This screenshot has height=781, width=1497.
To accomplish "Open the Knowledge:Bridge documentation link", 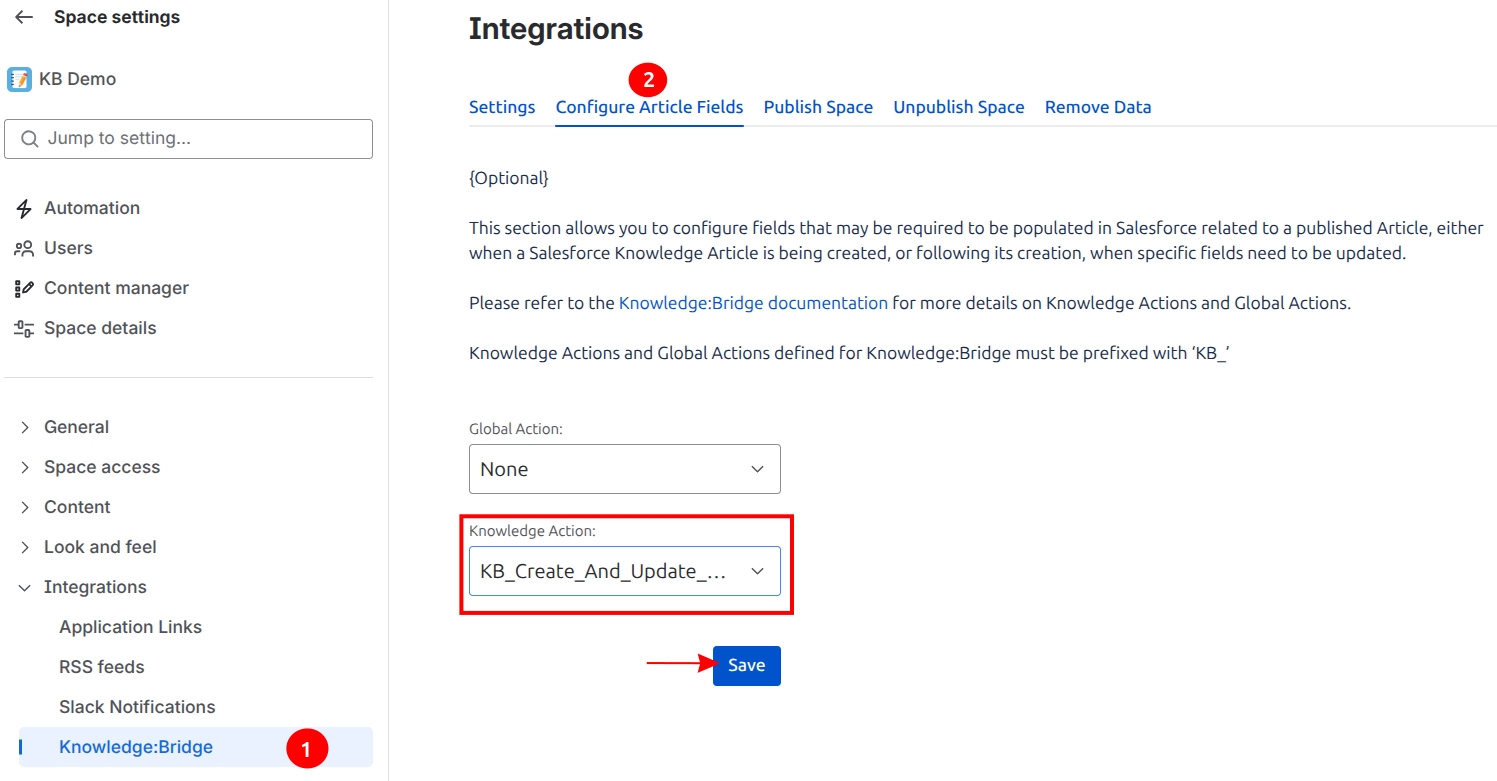I will pyautogui.click(x=753, y=302).
